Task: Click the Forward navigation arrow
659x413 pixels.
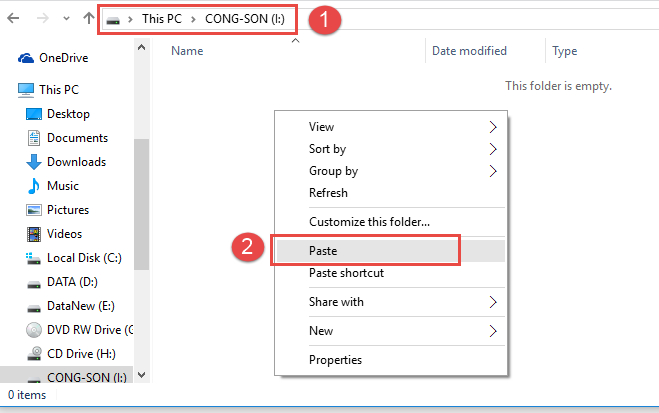Action: [x=44, y=18]
